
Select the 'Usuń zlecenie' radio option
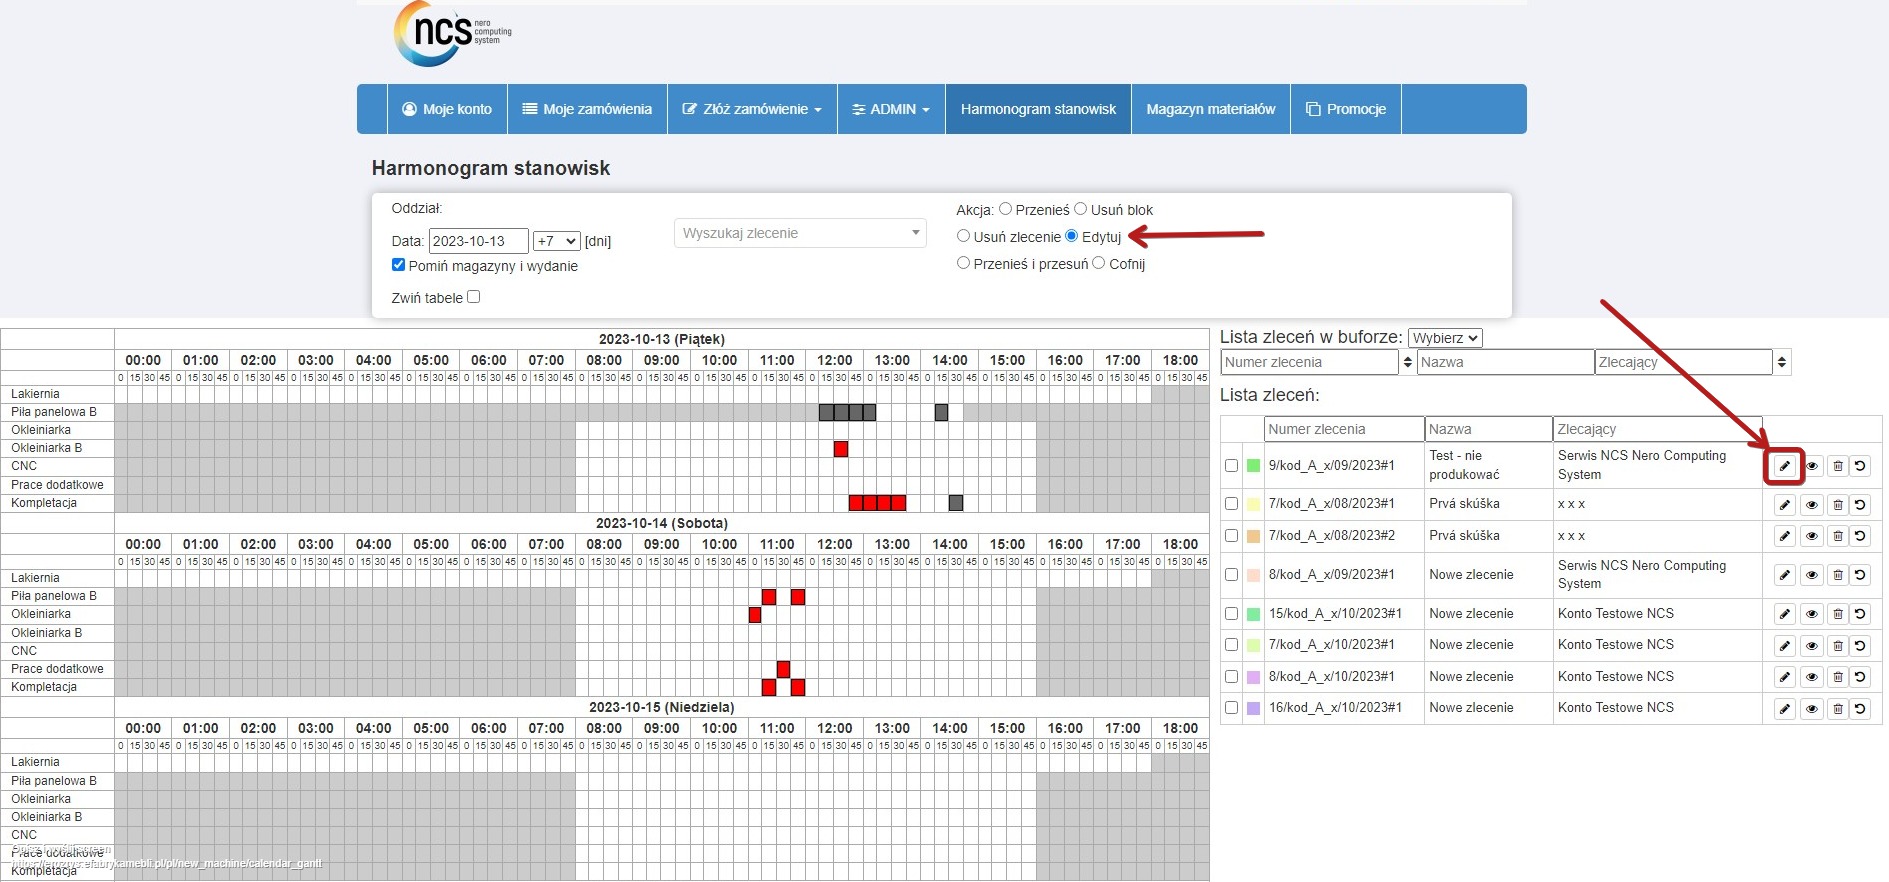[x=963, y=236]
